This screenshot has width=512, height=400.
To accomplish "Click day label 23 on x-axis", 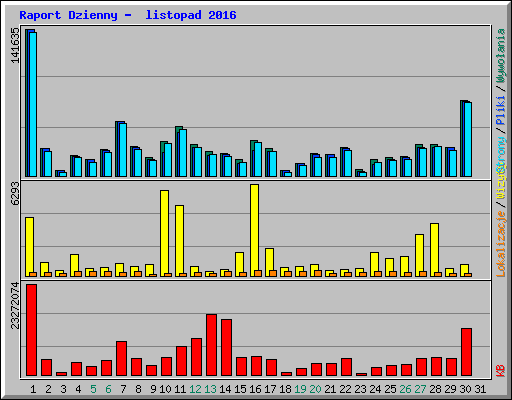I will [360, 389].
